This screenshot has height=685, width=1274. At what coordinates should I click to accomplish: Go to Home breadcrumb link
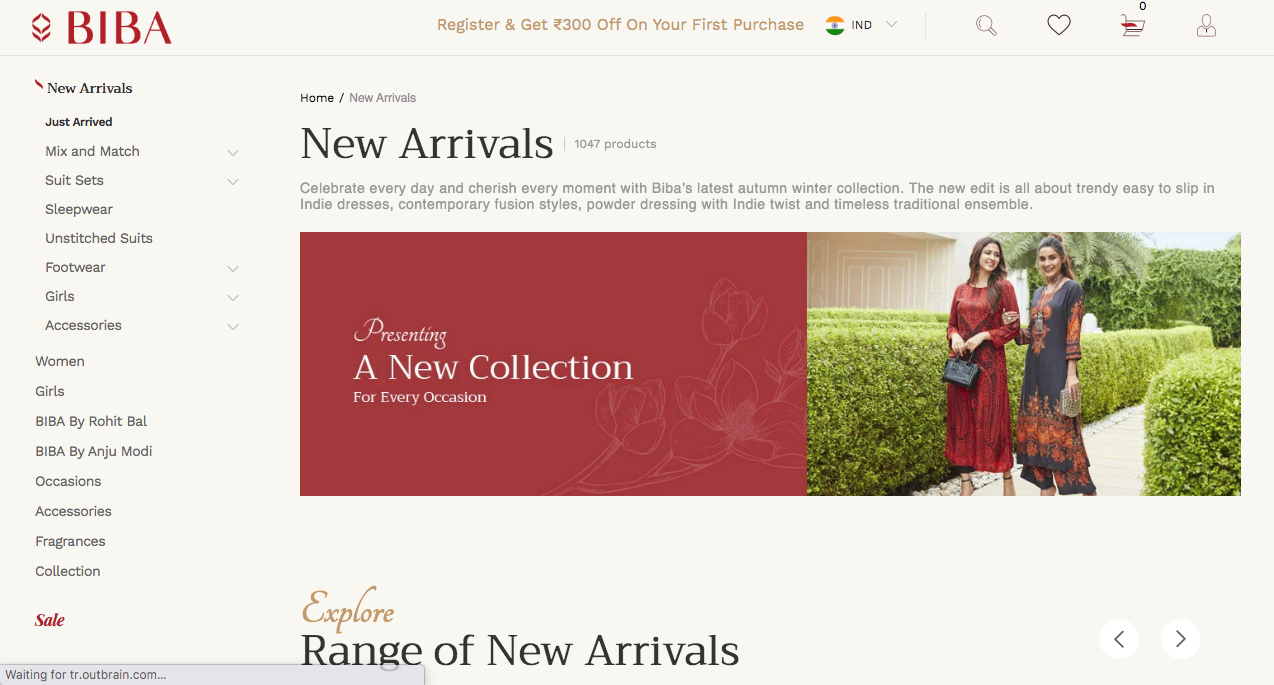317,98
